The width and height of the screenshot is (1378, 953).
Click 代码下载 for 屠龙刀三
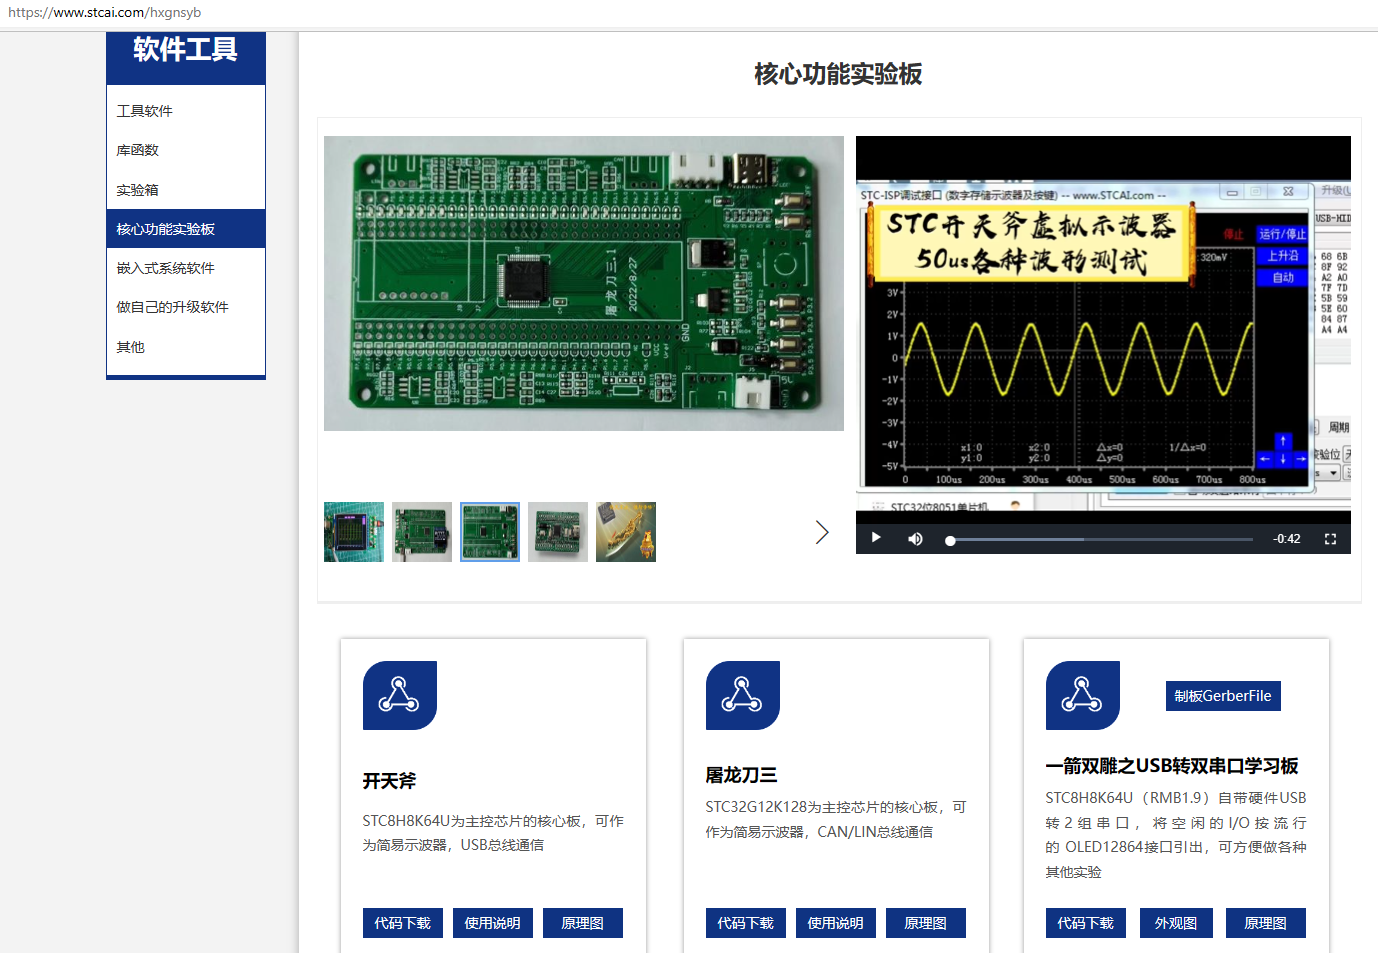746,923
